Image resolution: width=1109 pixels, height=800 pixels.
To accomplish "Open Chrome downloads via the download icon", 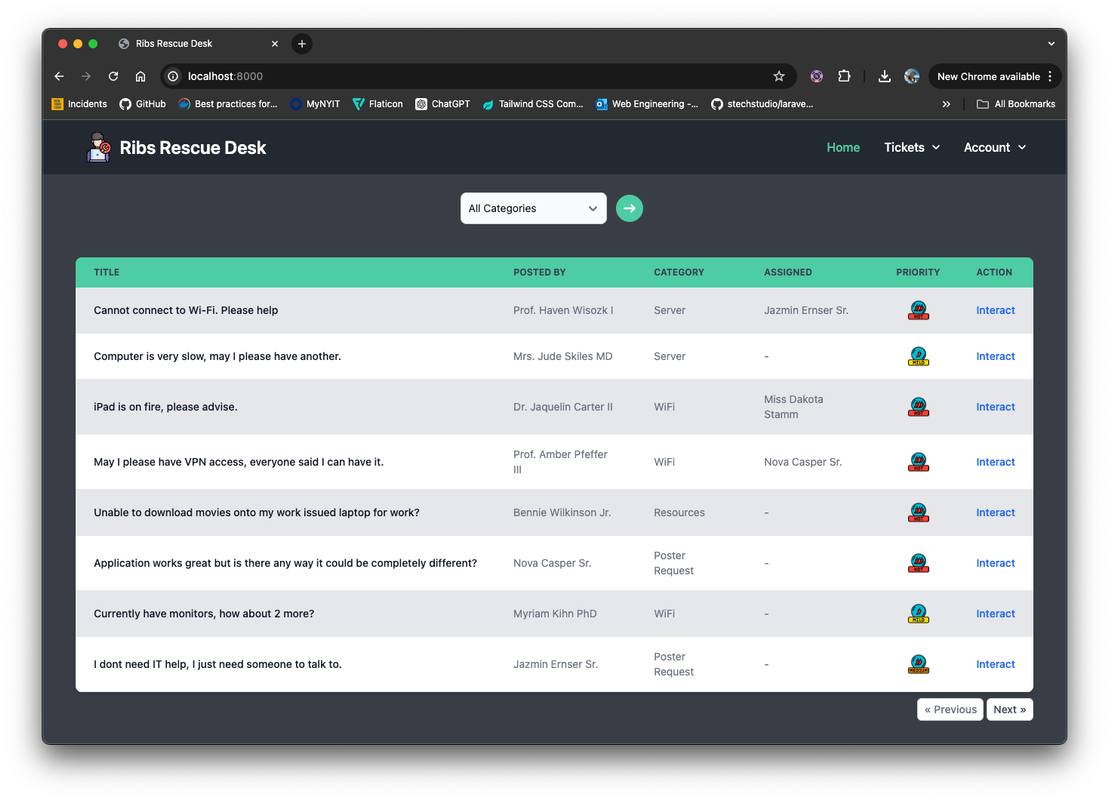I will pyautogui.click(x=884, y=76).
